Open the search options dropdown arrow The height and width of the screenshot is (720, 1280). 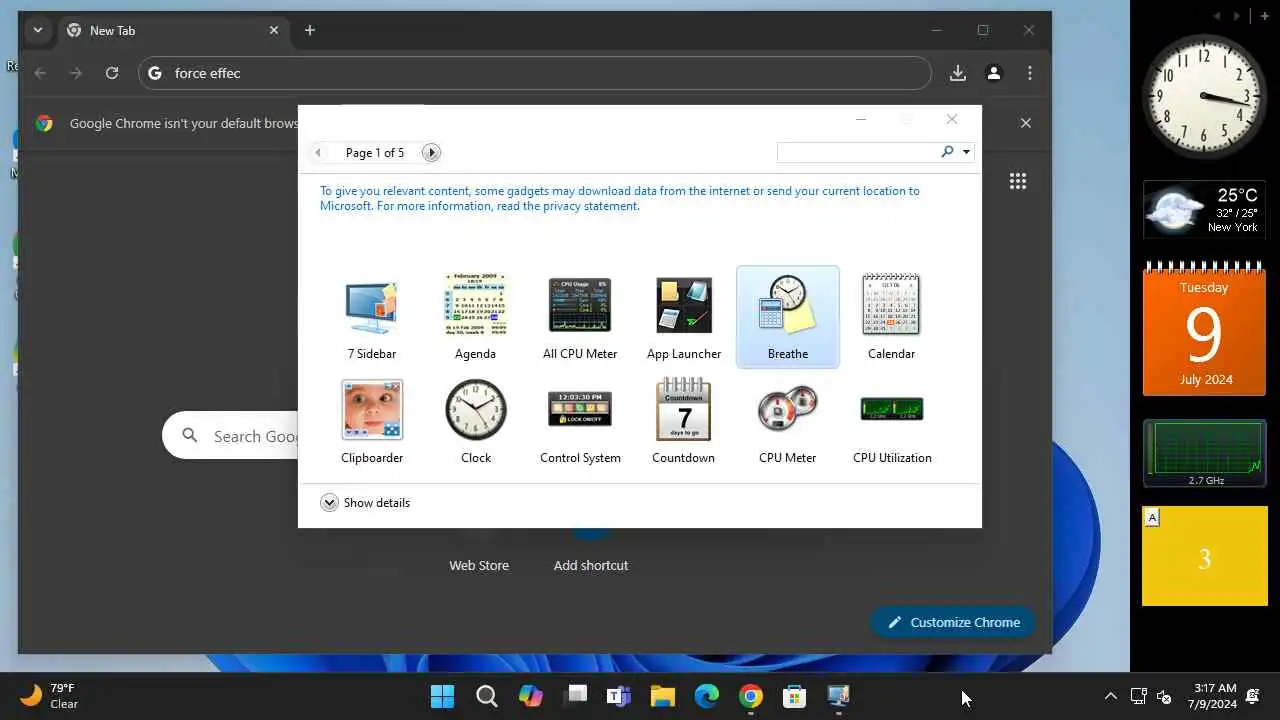click(966, 152)
